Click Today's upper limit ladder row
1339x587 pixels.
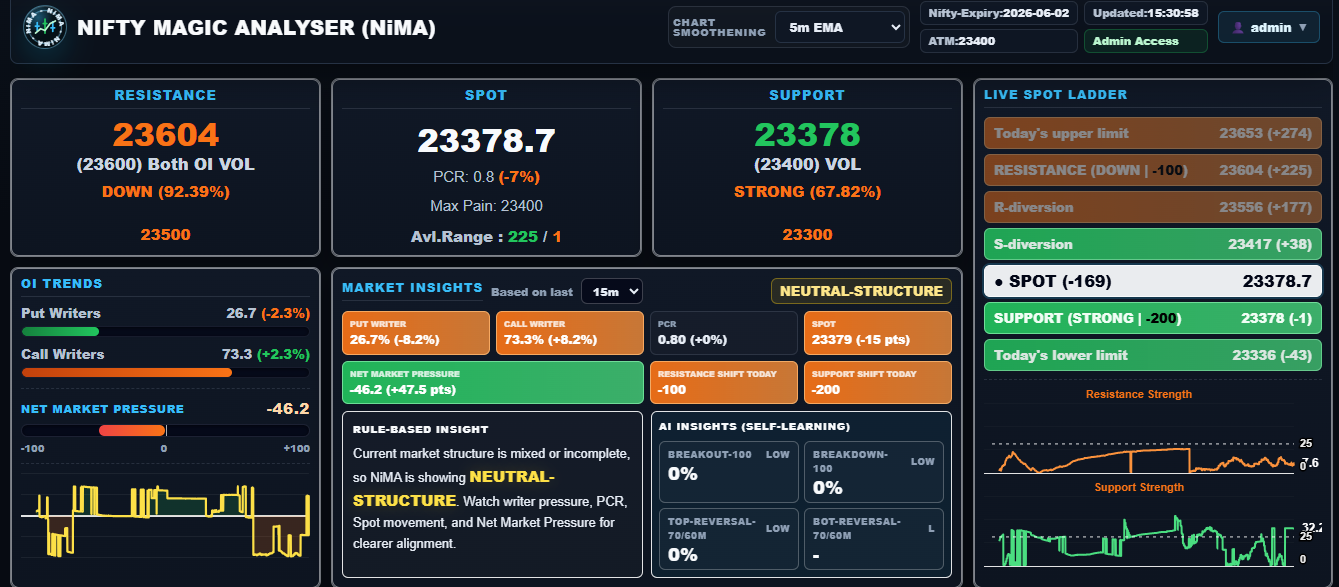(1153, 133)
